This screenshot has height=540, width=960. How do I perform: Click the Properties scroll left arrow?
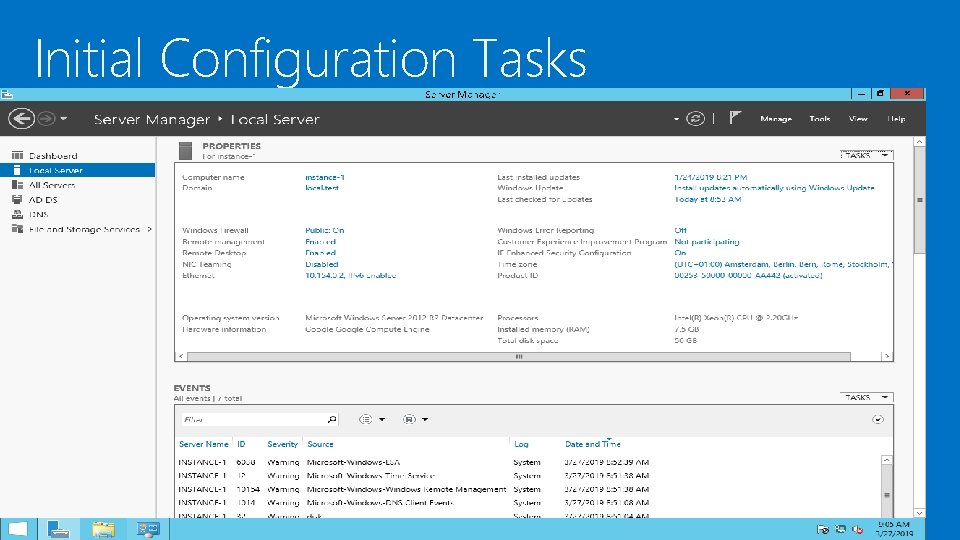click(x=181, y=356)
